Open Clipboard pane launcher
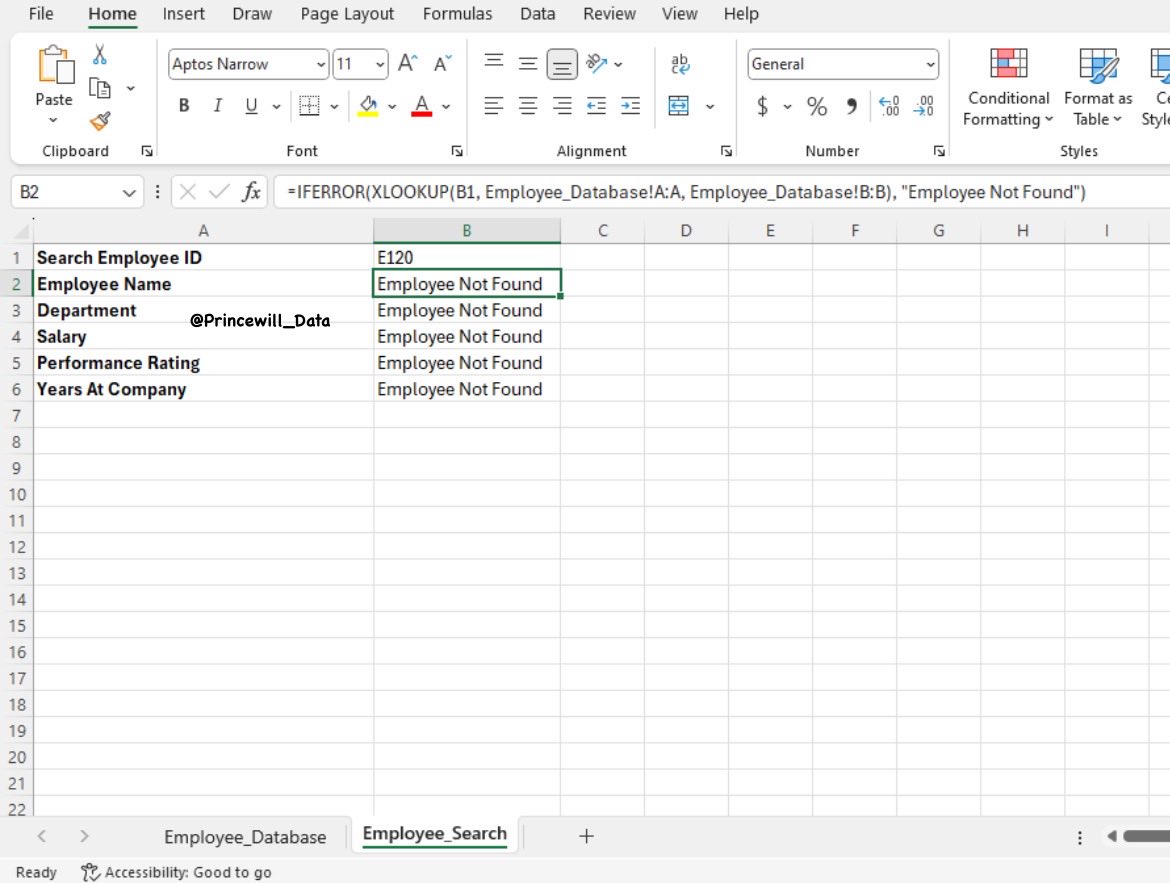The image size is (1170, 883). click(x=147, y=151)
